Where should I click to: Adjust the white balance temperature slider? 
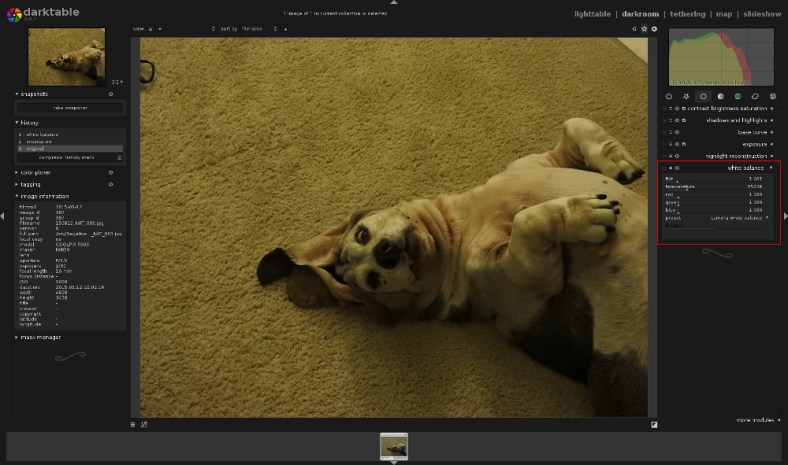(718, 186)
